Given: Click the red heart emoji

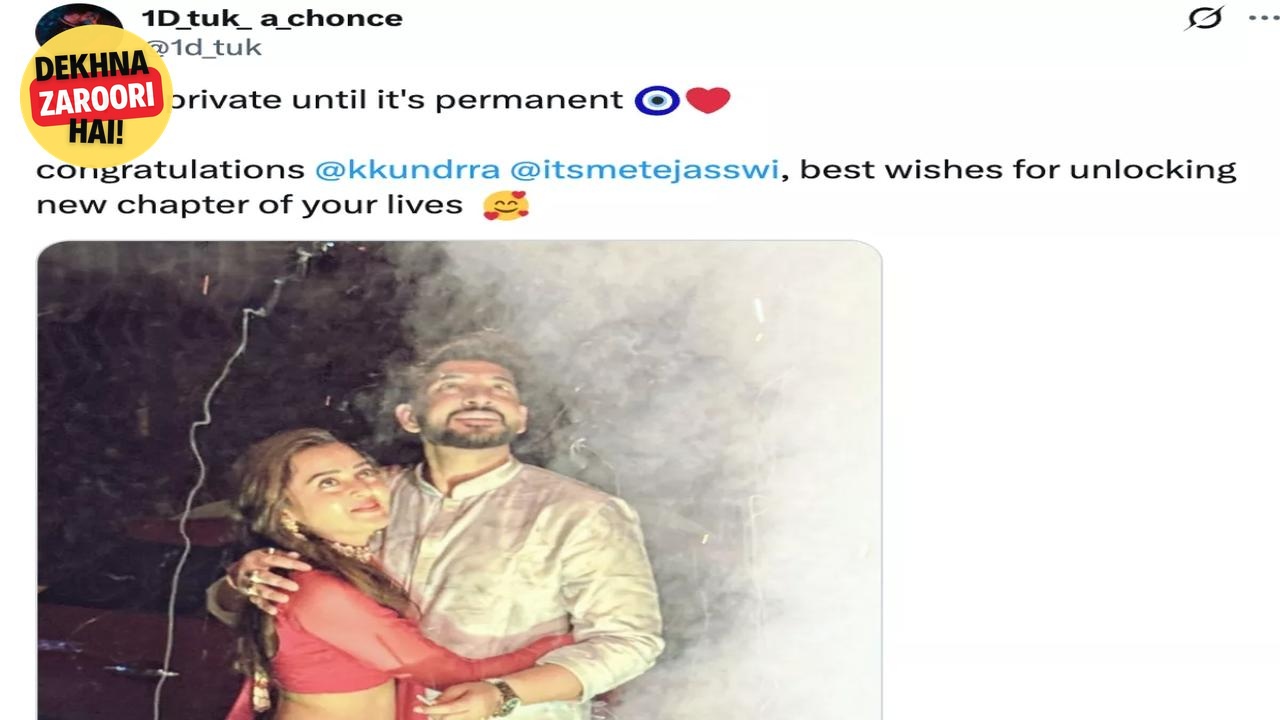Looking at the screenshot, I should click(708, 100).
